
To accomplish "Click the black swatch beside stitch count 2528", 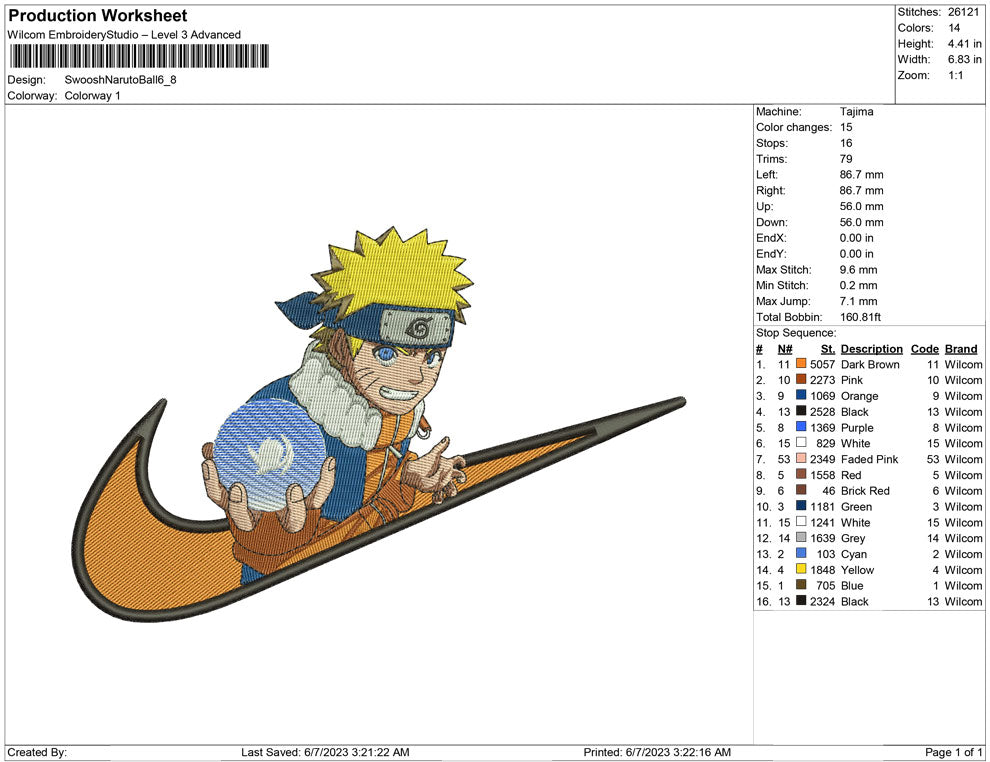I will pos(801,411).
